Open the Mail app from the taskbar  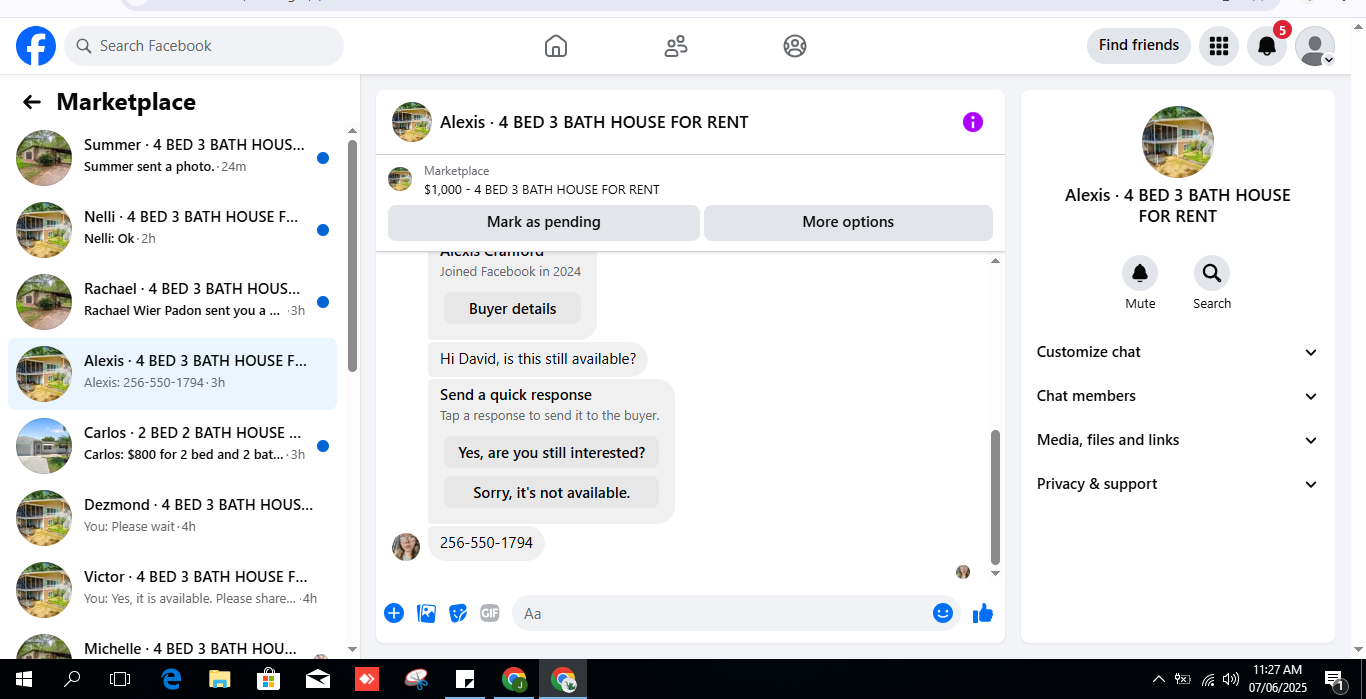coord(317,679)
